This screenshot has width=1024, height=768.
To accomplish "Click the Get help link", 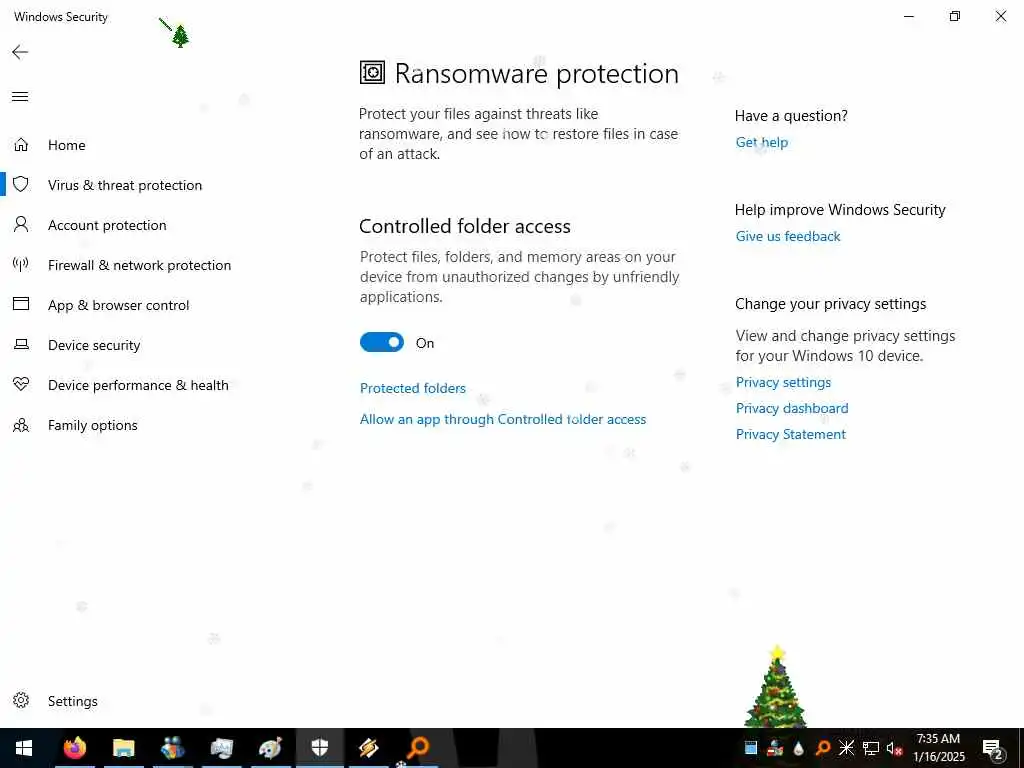I will point(761,142).
